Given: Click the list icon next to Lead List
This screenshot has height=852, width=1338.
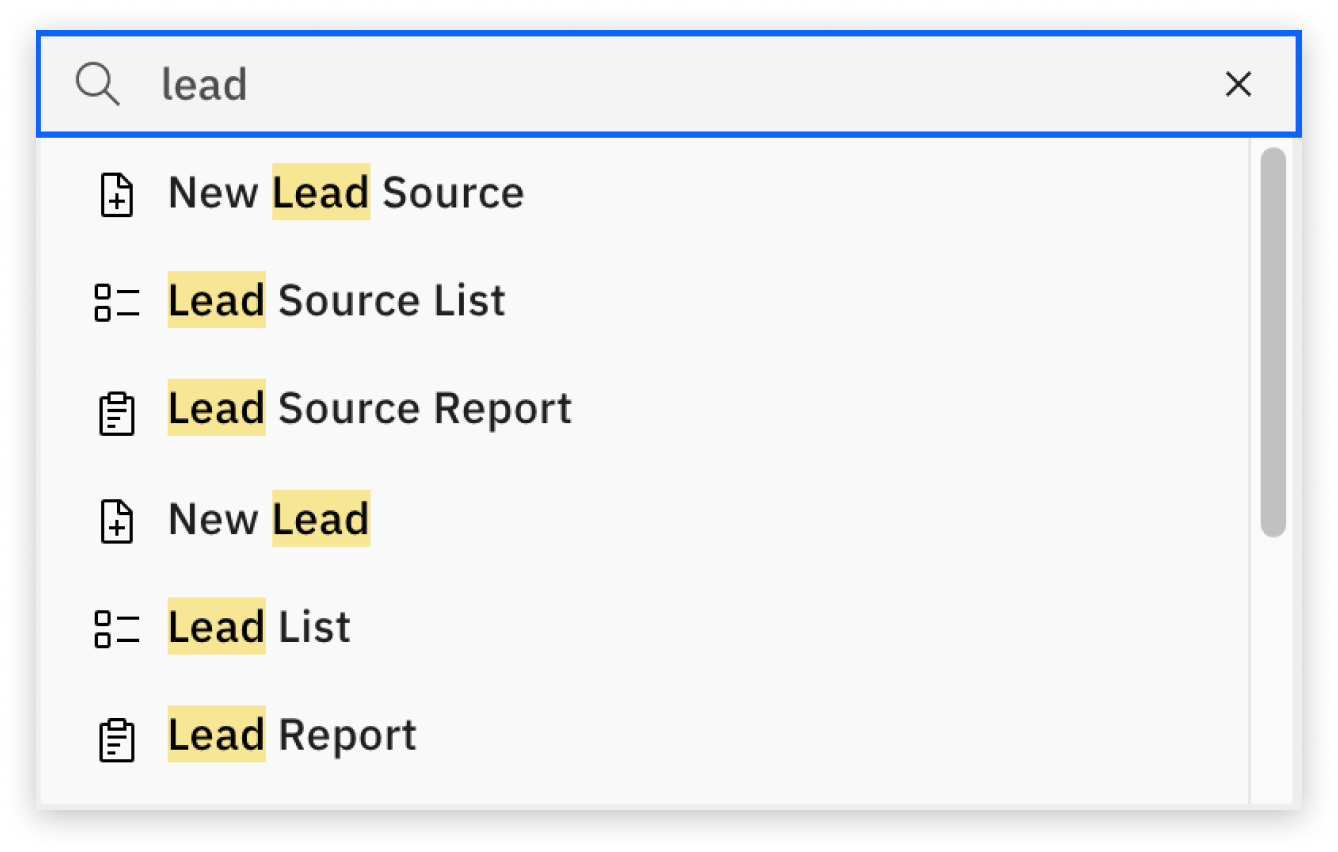Looking at the screenshot, I should click(x=117, y=628).
